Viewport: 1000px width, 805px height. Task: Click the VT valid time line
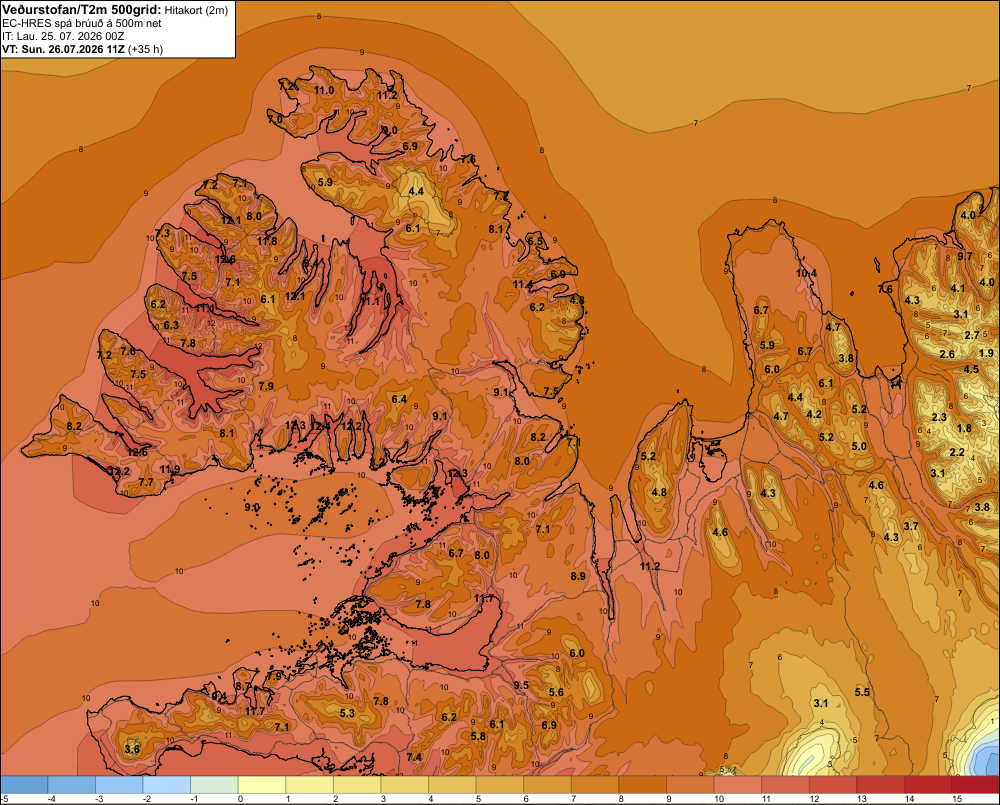click(82, 49)
